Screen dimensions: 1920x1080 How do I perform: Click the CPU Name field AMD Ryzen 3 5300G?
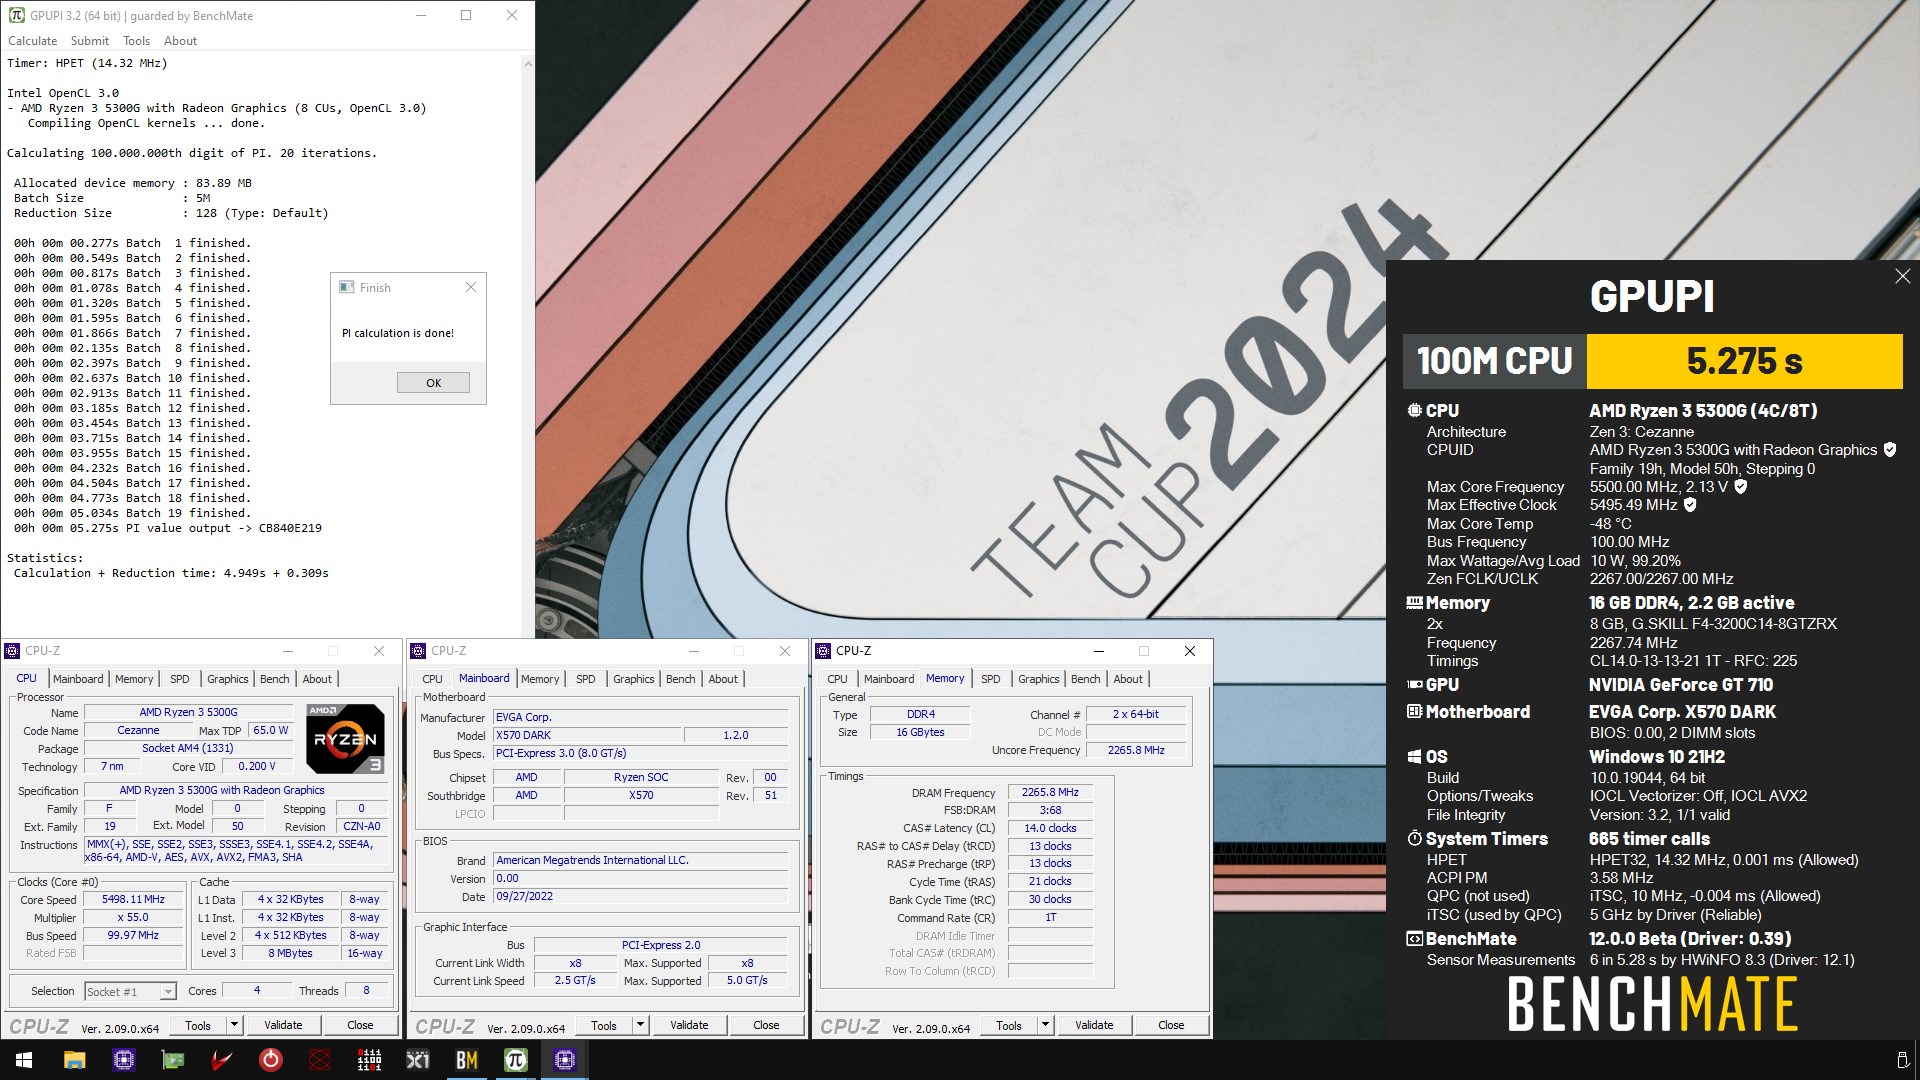tap(188, 712)
